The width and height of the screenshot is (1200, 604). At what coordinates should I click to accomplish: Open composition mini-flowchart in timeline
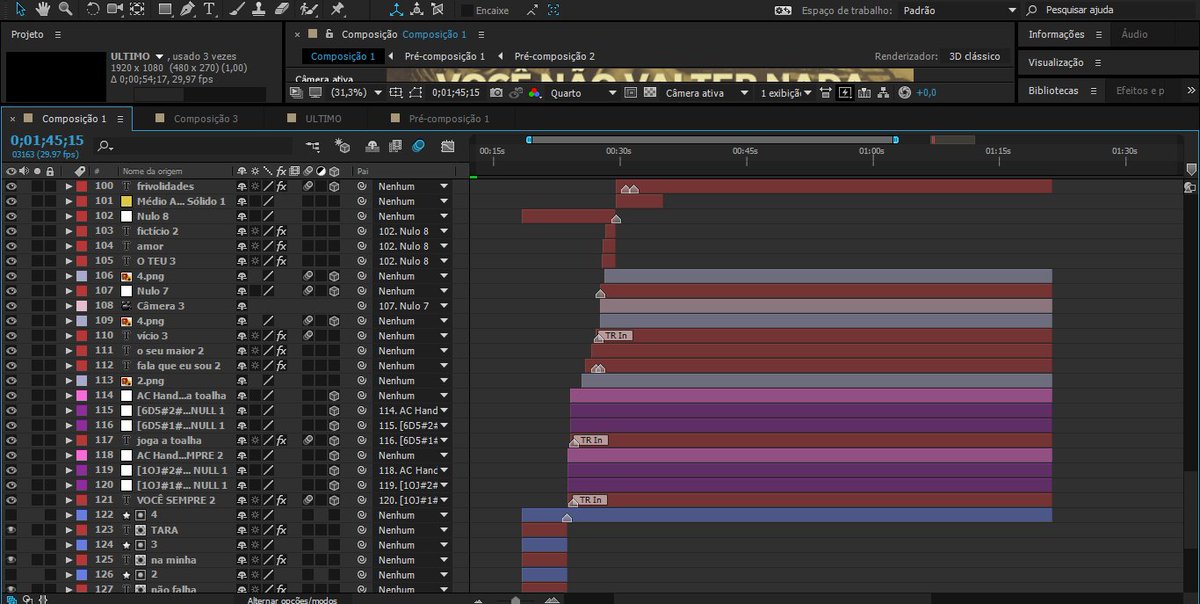312,146
